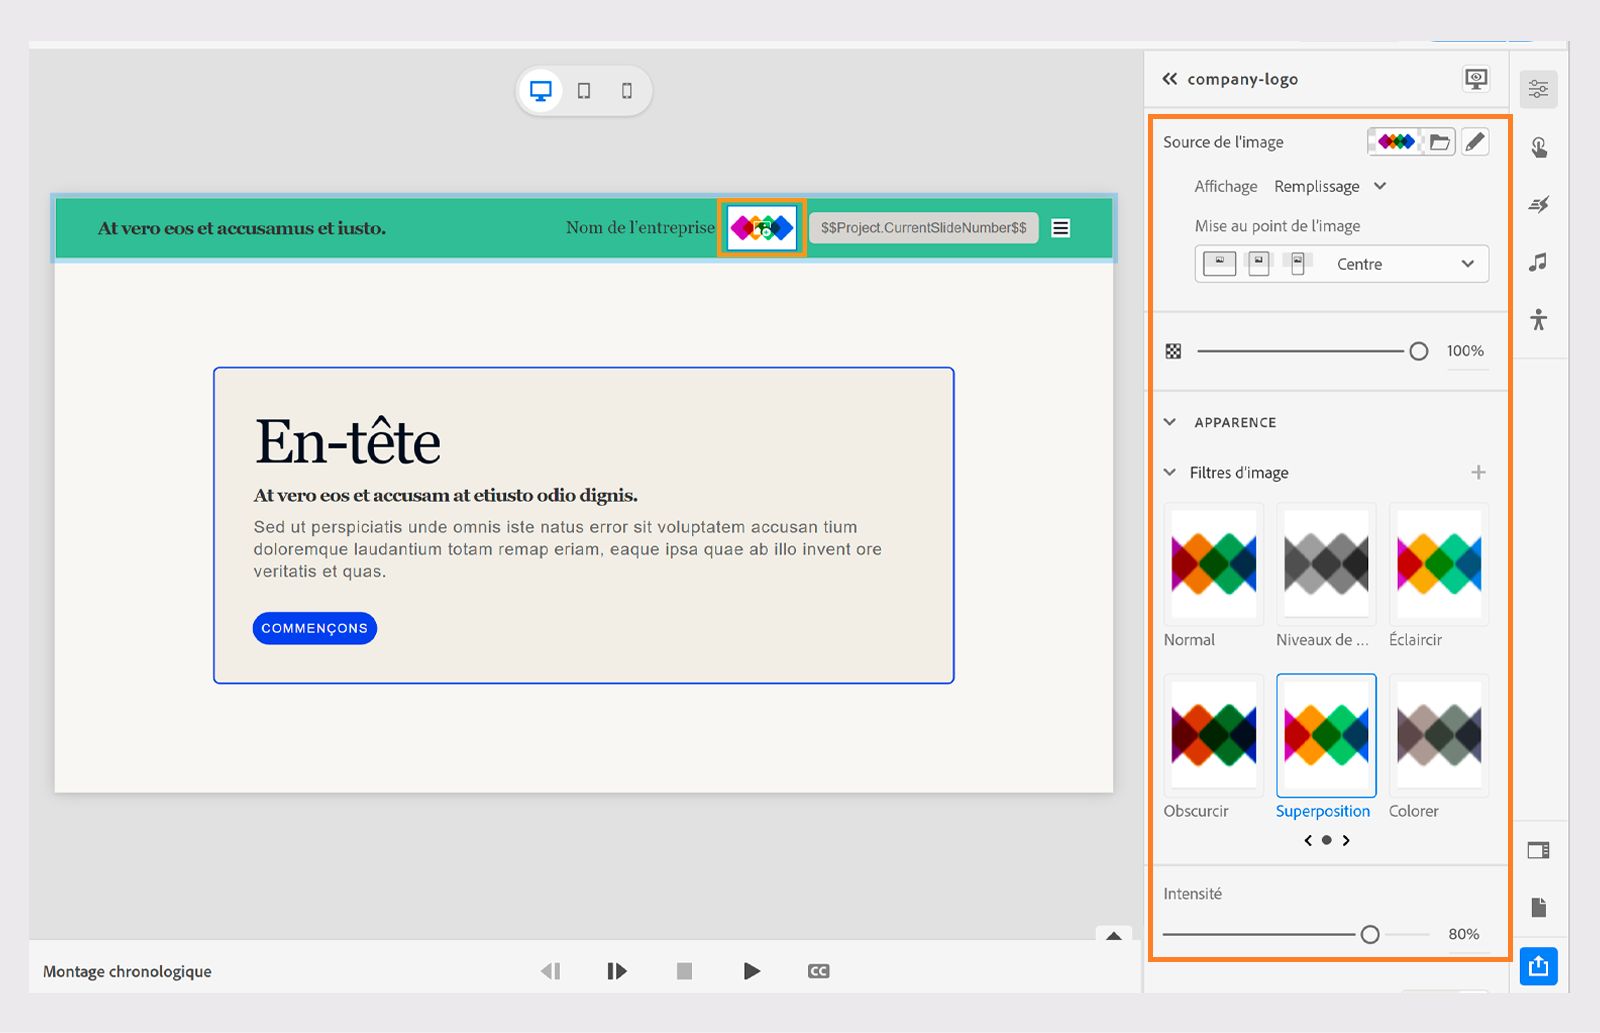
Task: Click the opacity checkerboard icon
Action: (1174, 351)
